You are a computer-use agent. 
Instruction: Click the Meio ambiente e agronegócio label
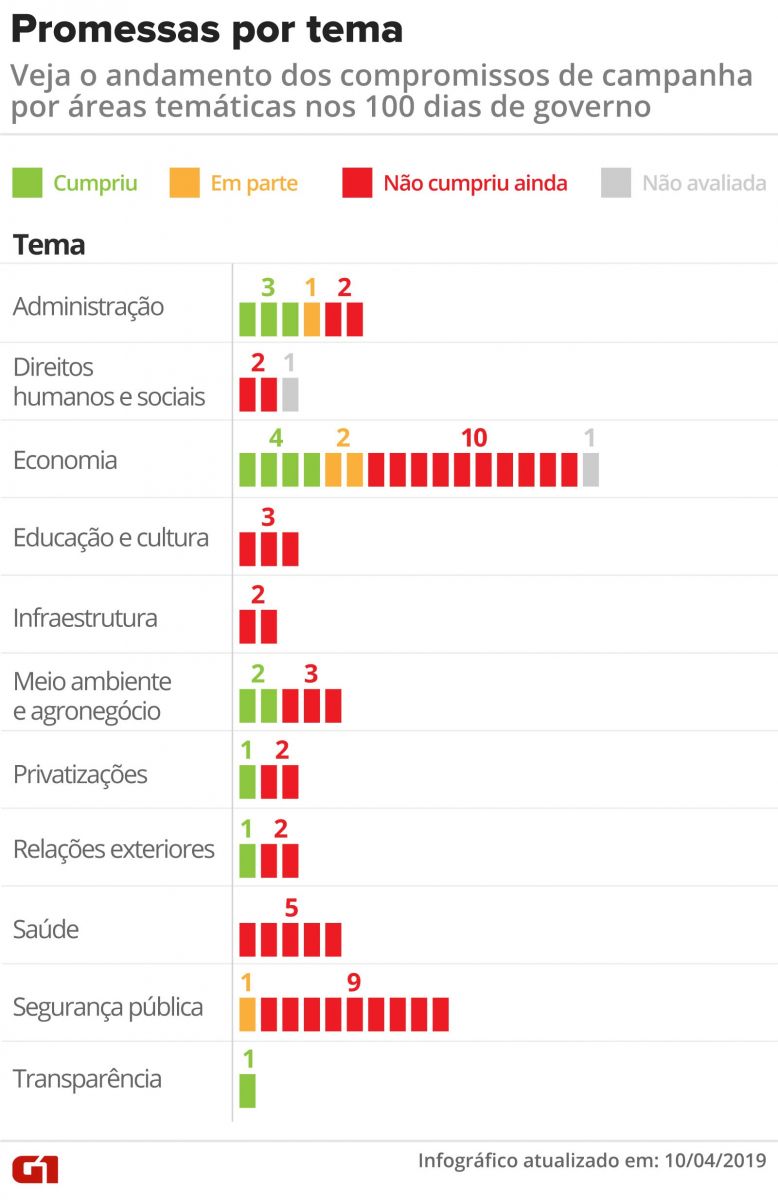pos(92,696)
